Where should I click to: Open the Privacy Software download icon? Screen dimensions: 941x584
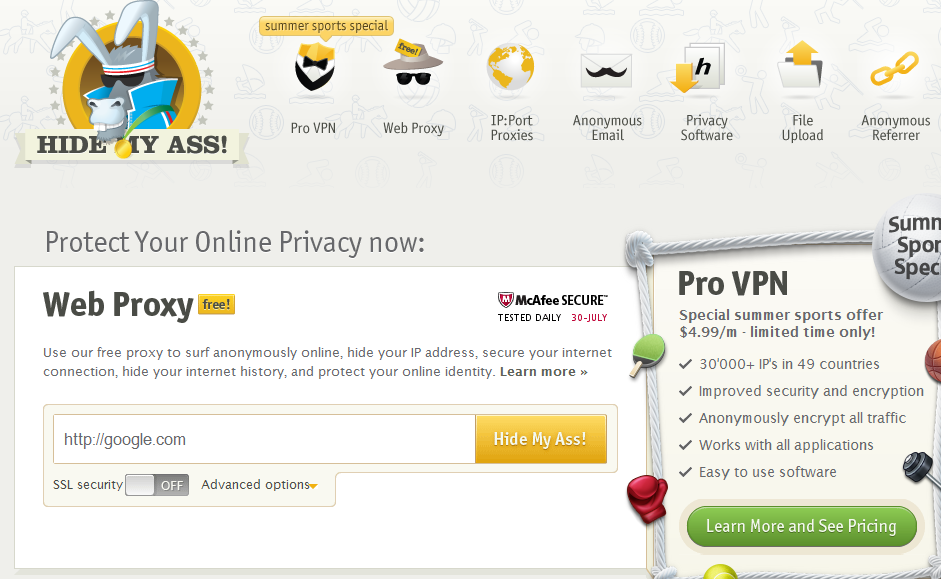click(697, 68)
